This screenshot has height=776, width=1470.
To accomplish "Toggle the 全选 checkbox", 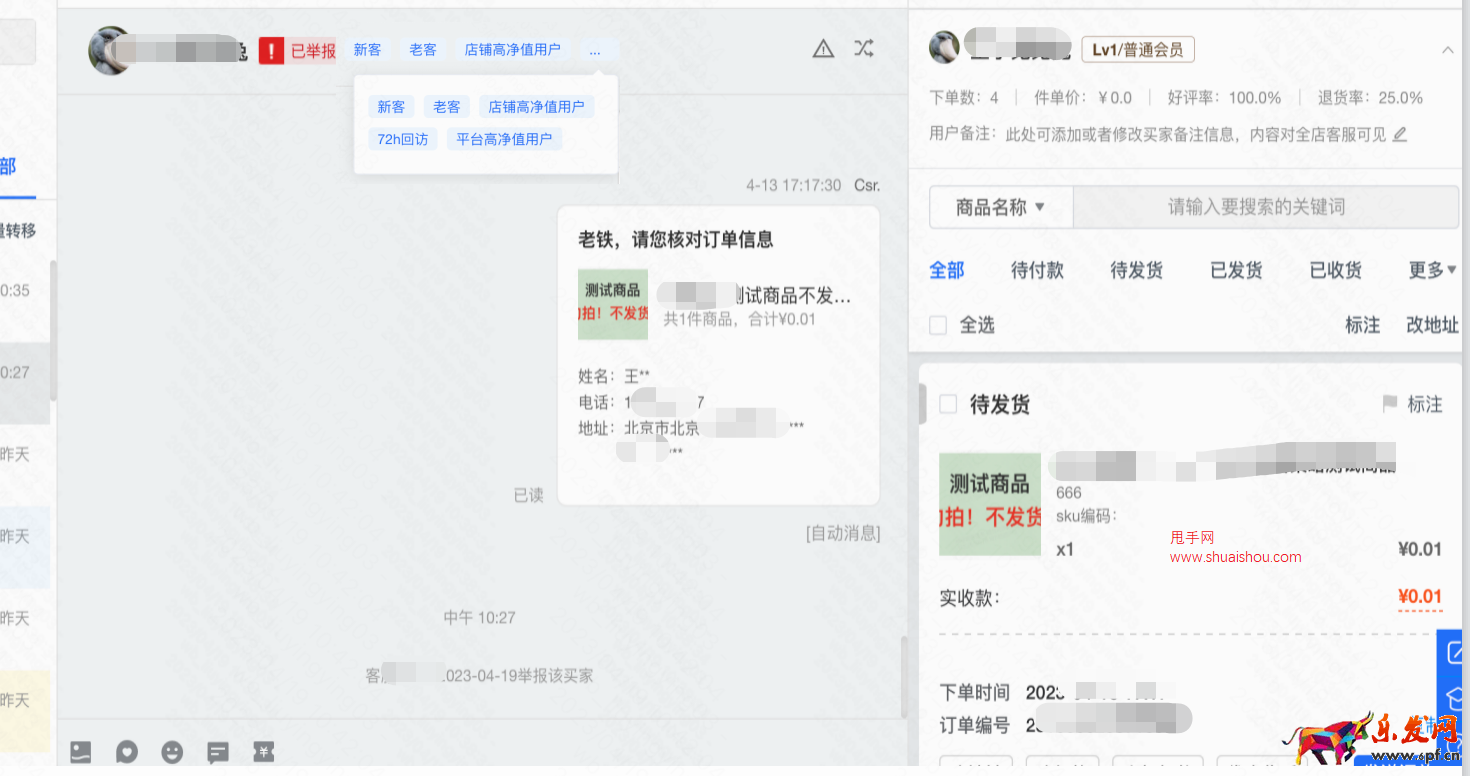I will pyautogui.click(x=937, y=325).
